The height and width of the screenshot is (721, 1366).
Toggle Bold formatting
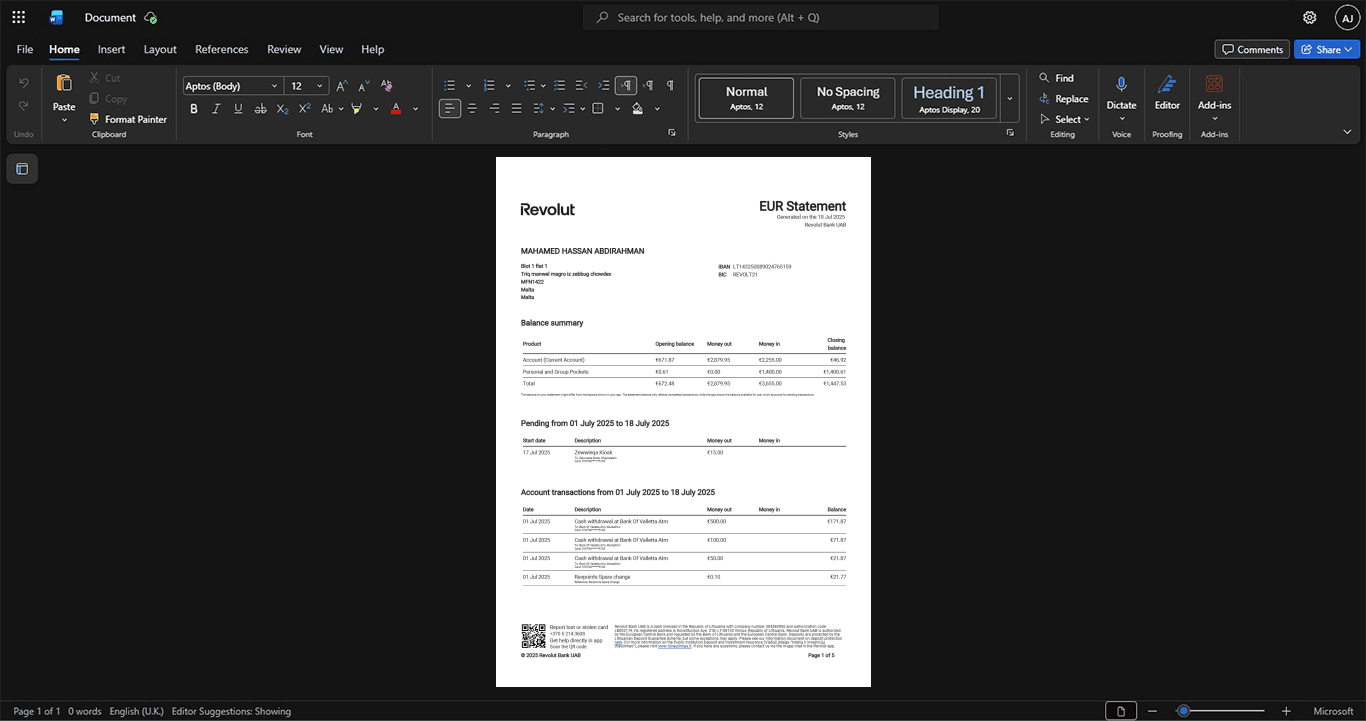click(194, 108)
